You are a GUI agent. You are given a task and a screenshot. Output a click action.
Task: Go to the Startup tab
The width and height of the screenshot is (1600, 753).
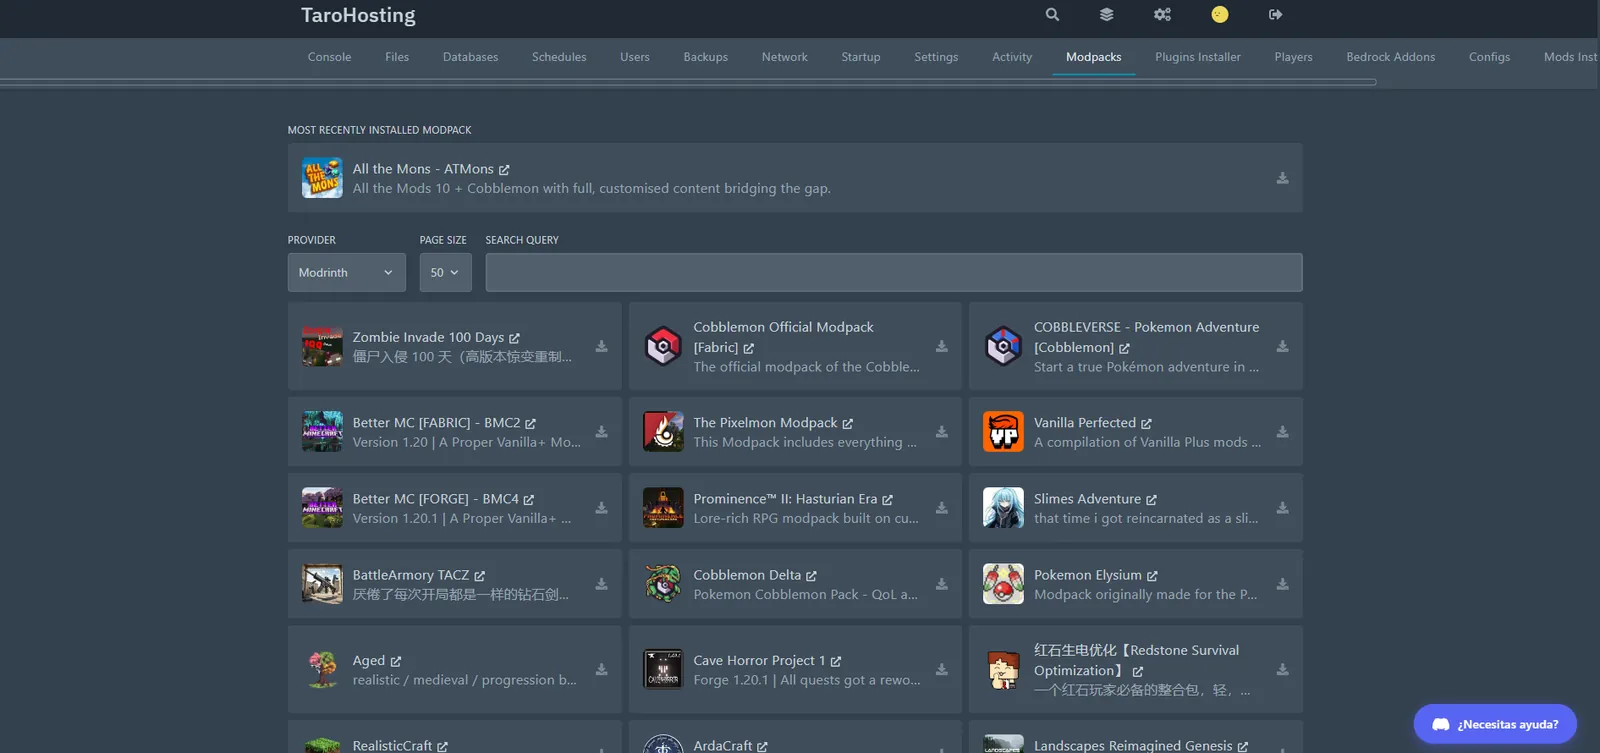click(860, 57)
